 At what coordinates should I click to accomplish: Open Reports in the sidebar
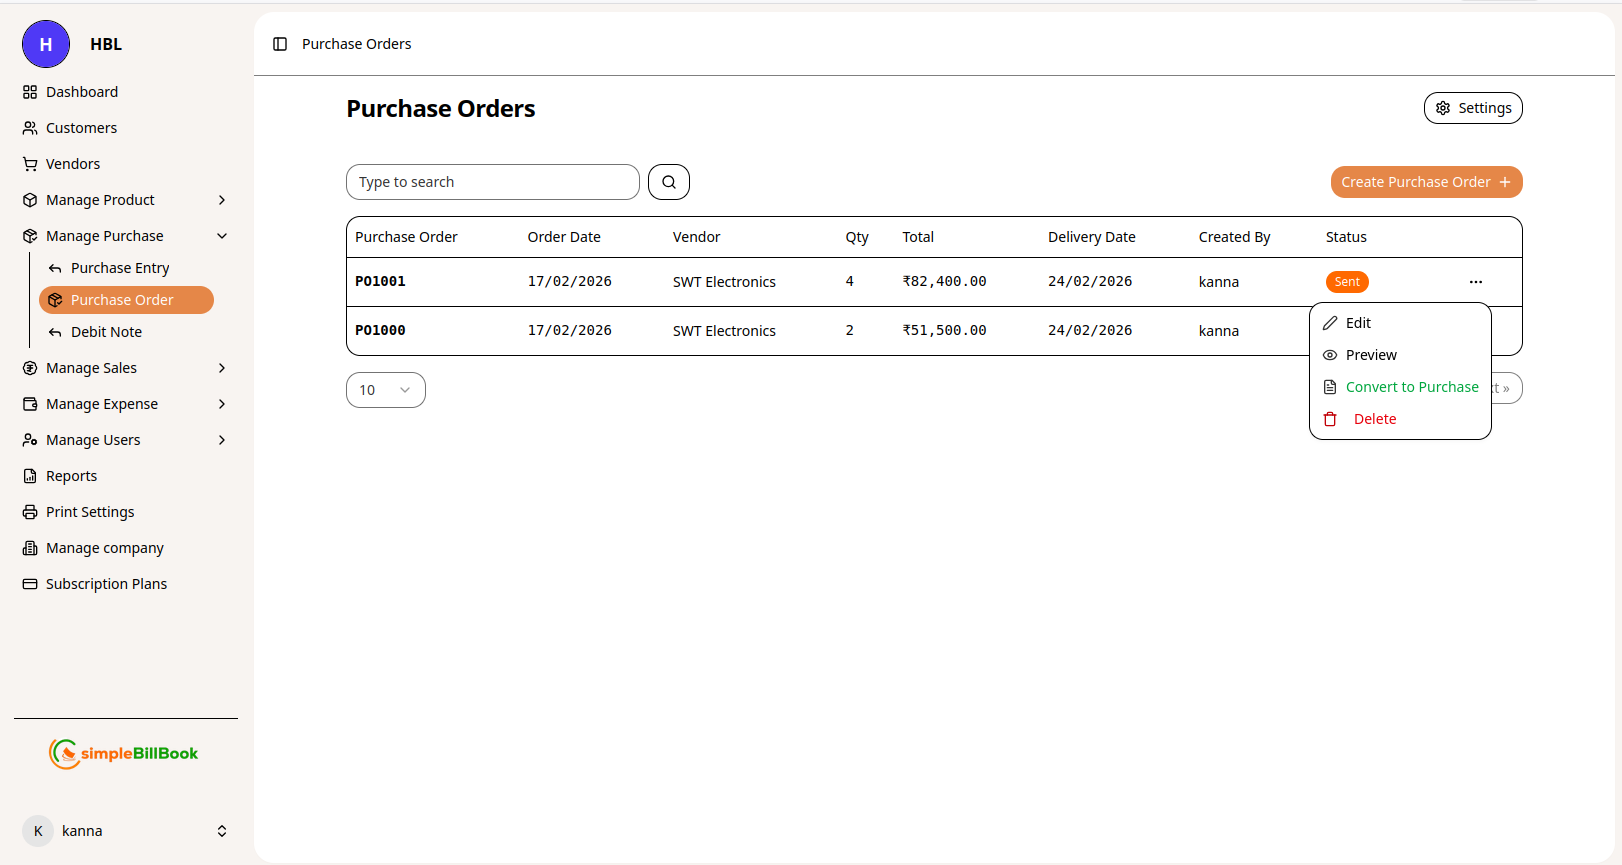(x=71, y=476)
